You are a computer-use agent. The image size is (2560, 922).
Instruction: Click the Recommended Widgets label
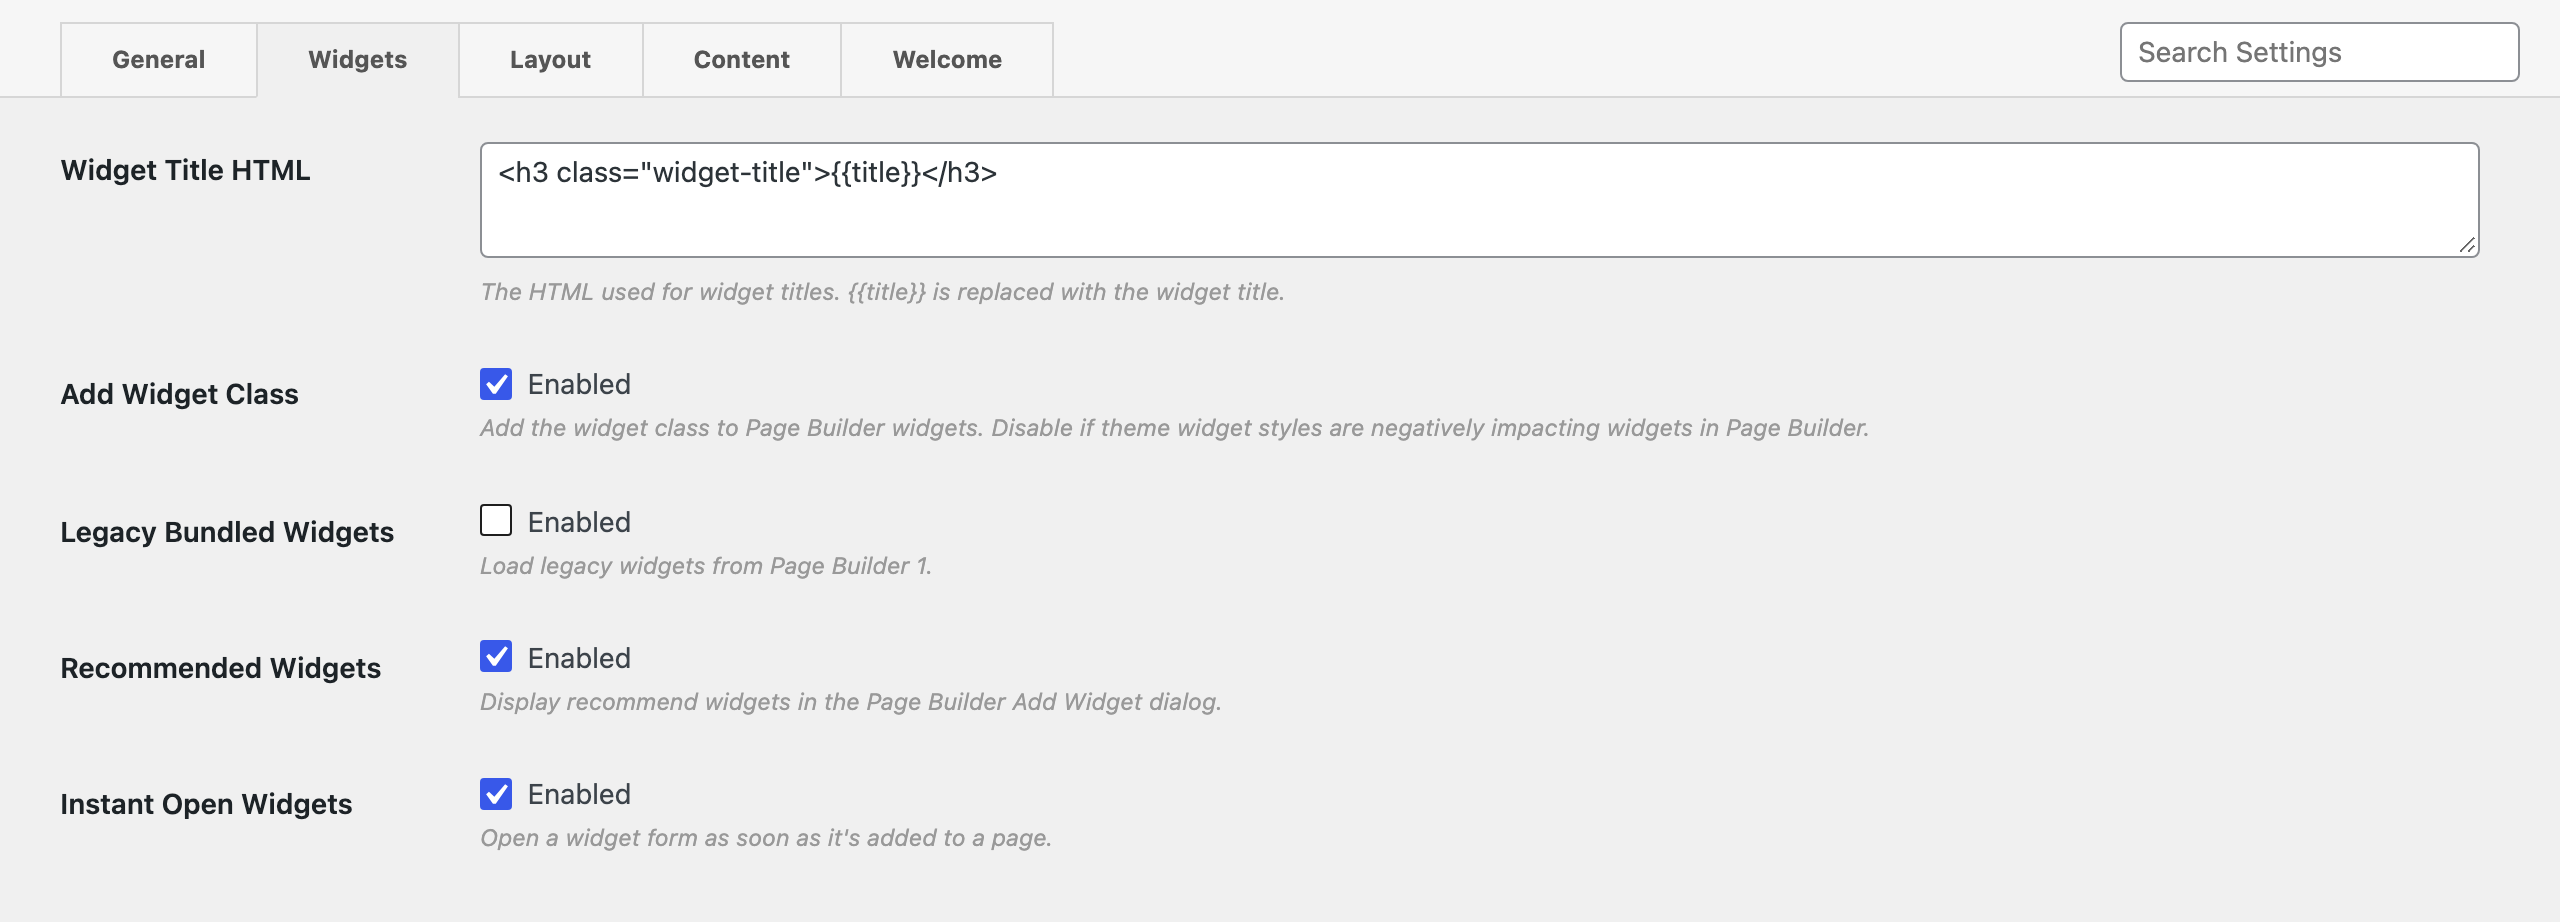(220, 668)
